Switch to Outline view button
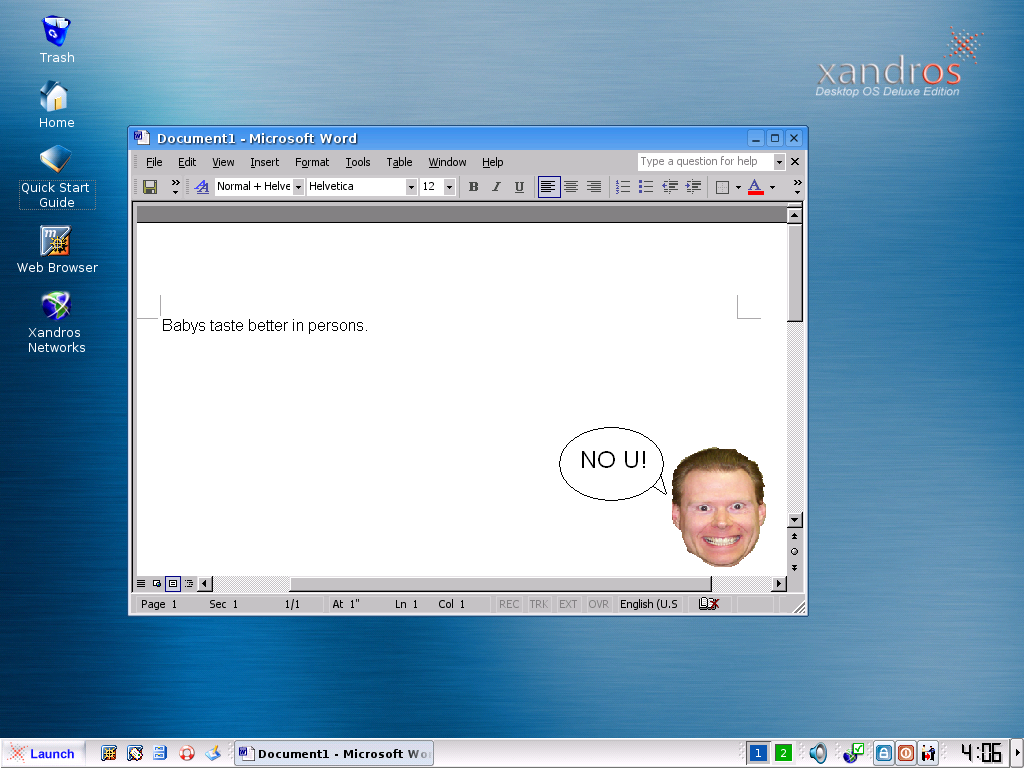The height and width of the screenshot is (768, 1024). 189,583
